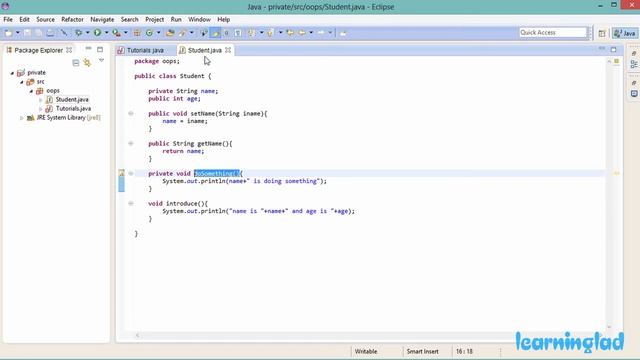The height and width of the screenshot is (360, 640).
Task: Click the Save toolbar icon
Action: (27, 33)
